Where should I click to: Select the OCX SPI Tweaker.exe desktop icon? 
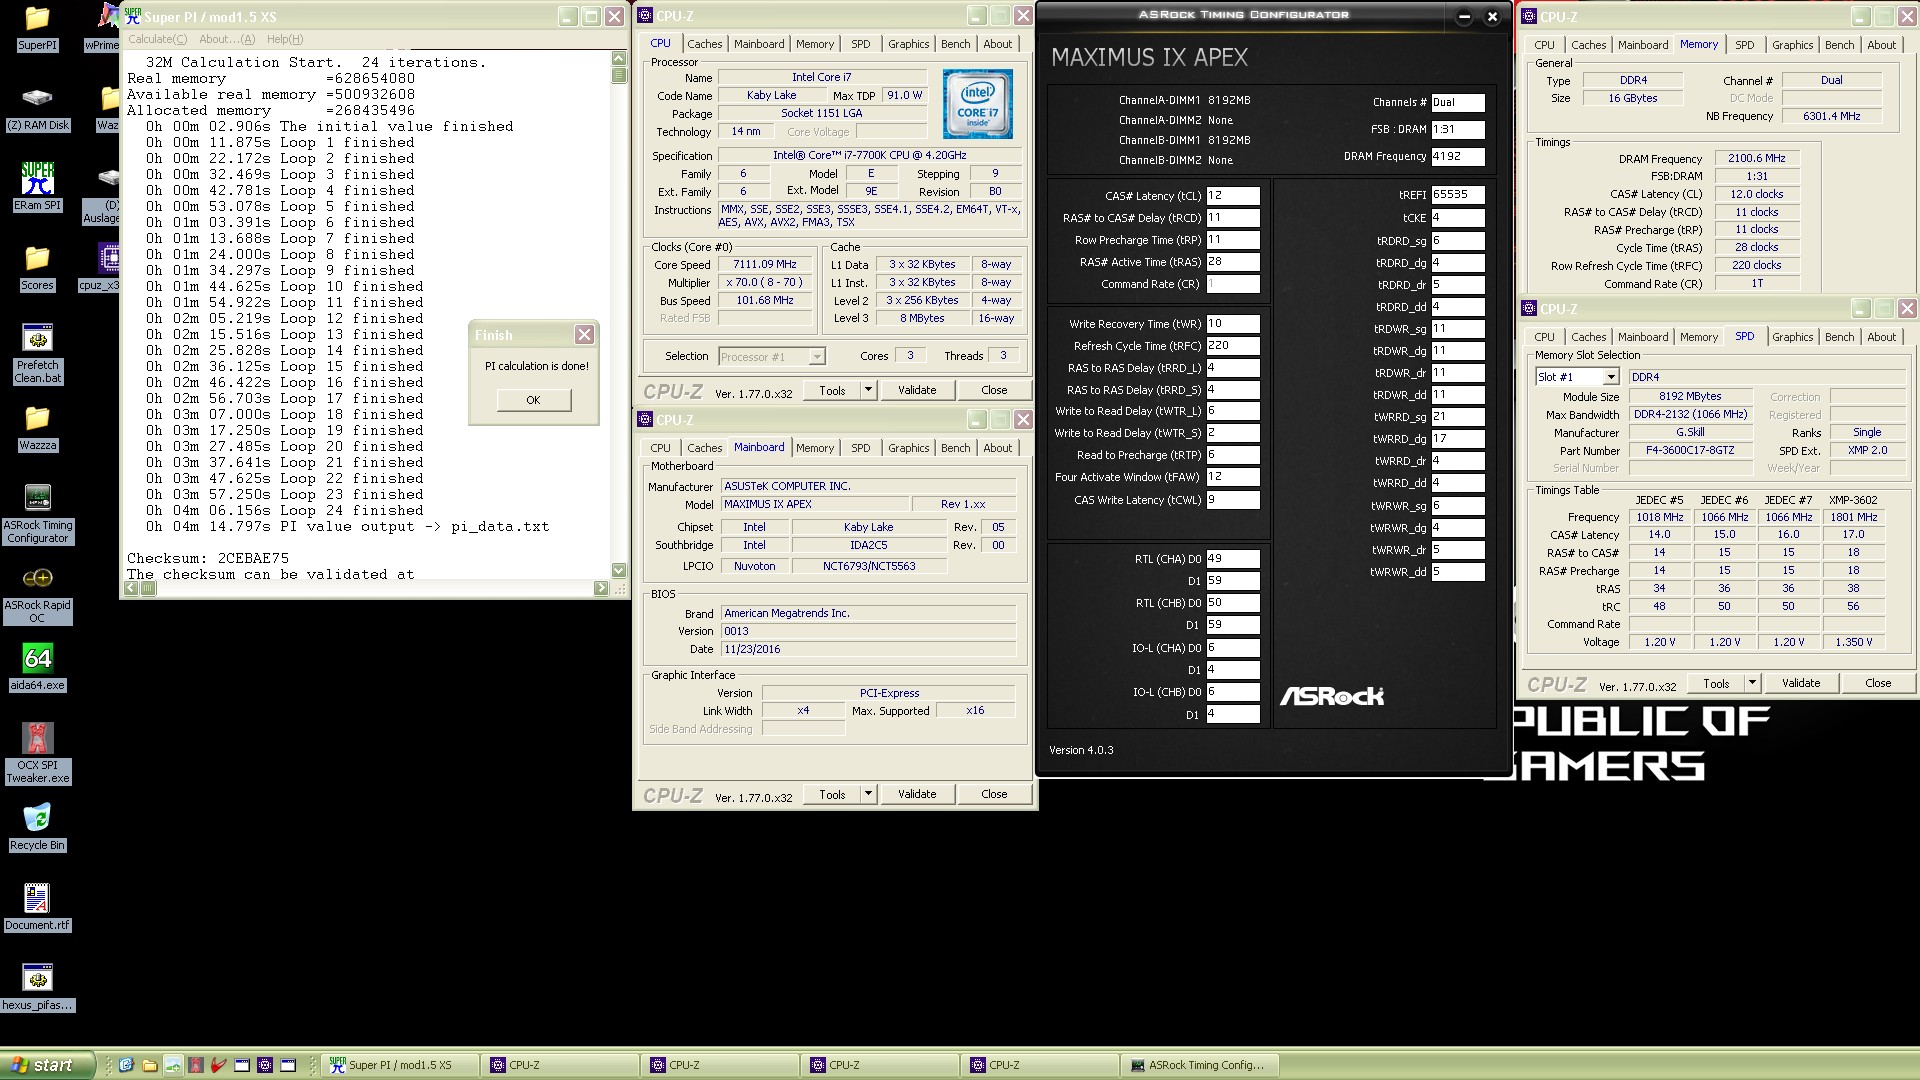pyautogui.click(x=37, y=754)
